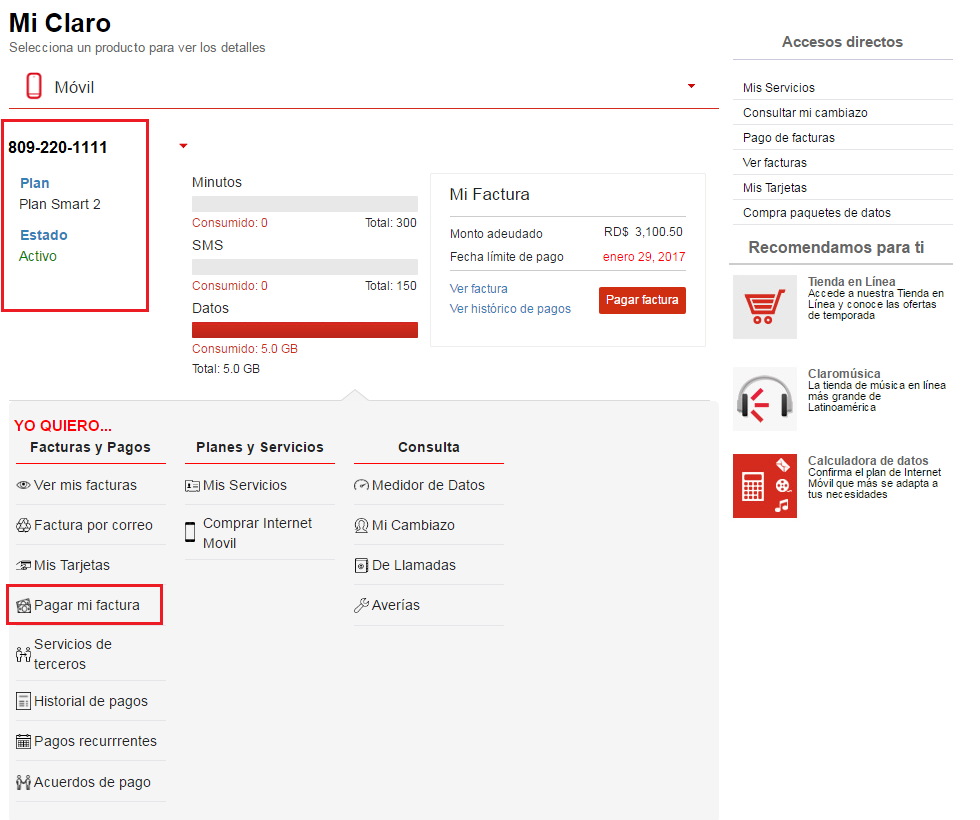Screen dimensions: 980x820
Task: Select Pago de facturas shortcut
Action: (x=789, y=138)
